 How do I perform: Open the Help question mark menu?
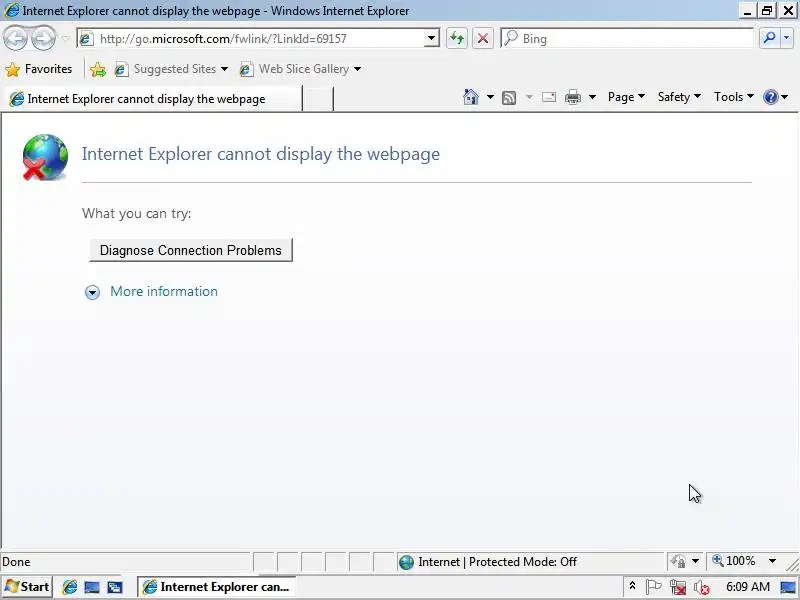pos(776,97)
